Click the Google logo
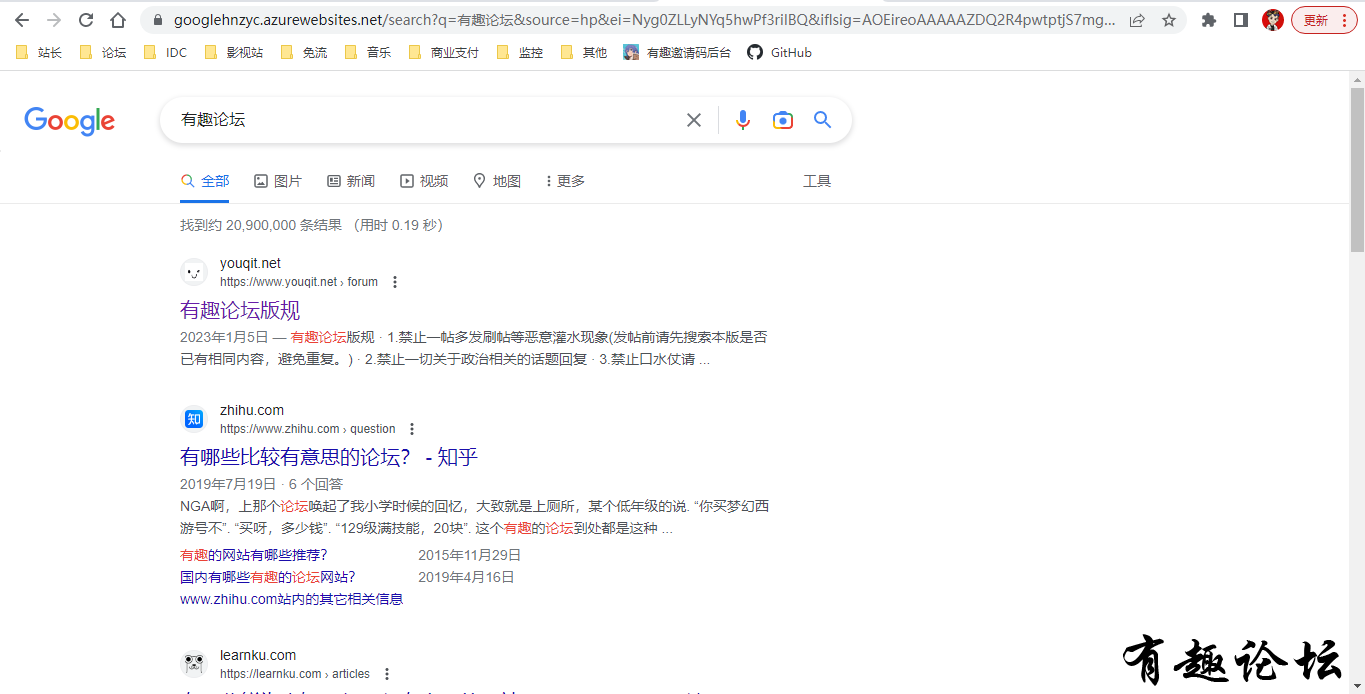Screen dimensions: 1365x694 tap(69, 121)
